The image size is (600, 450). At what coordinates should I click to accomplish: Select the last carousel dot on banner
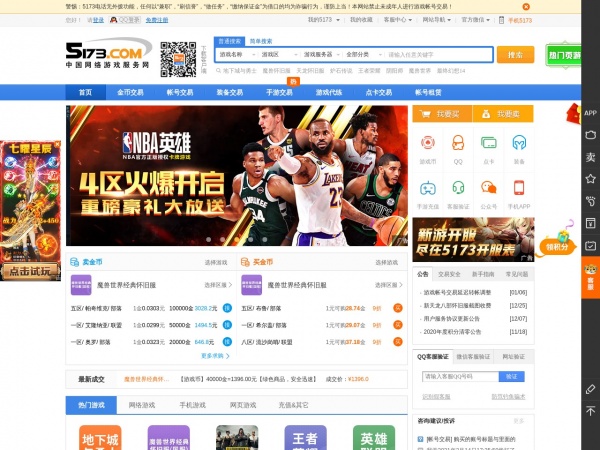coord(265,240)
